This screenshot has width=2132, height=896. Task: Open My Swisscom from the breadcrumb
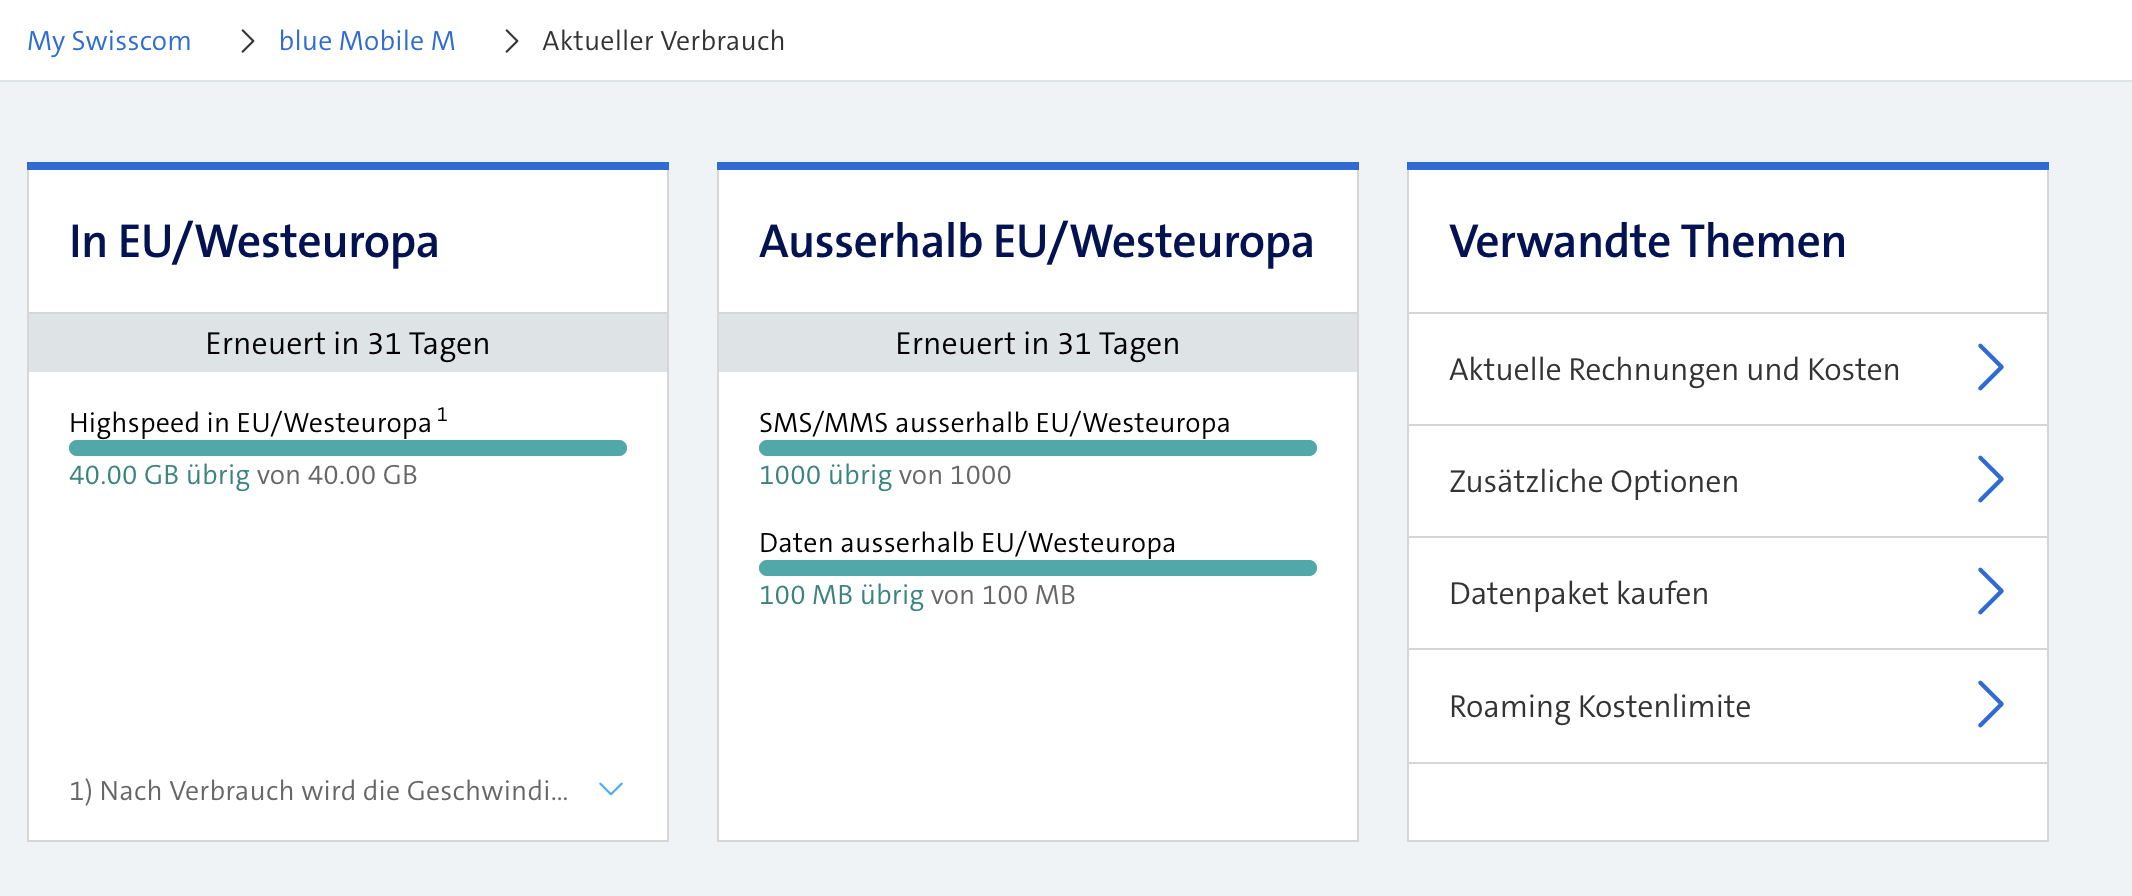click(x=109, y=41)
